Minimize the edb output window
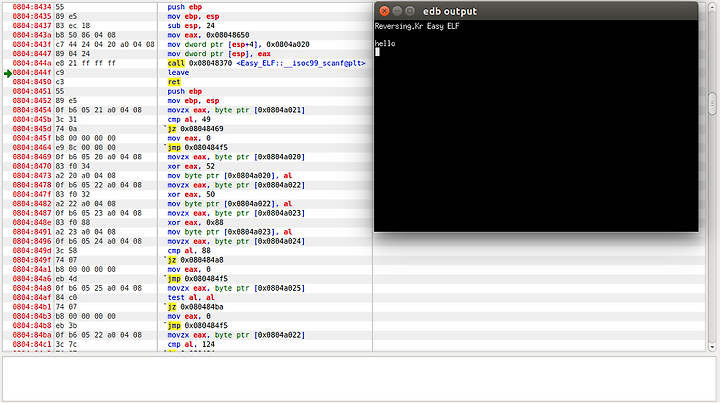This screenshot has width=720, height=403. tap(397, 11)
